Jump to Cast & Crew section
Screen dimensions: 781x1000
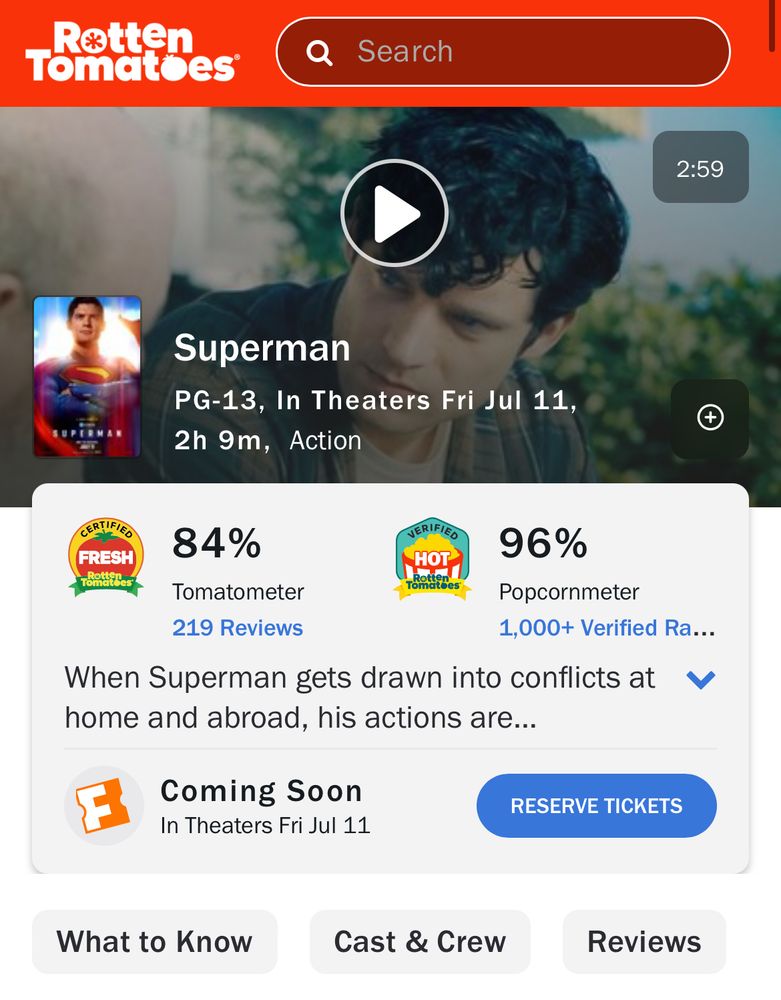pos(420,942)
